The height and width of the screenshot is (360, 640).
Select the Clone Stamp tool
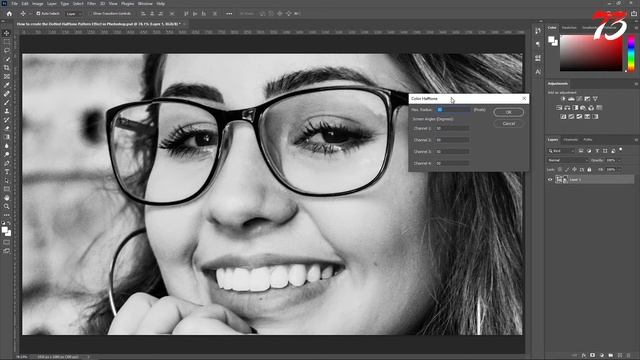7,111
